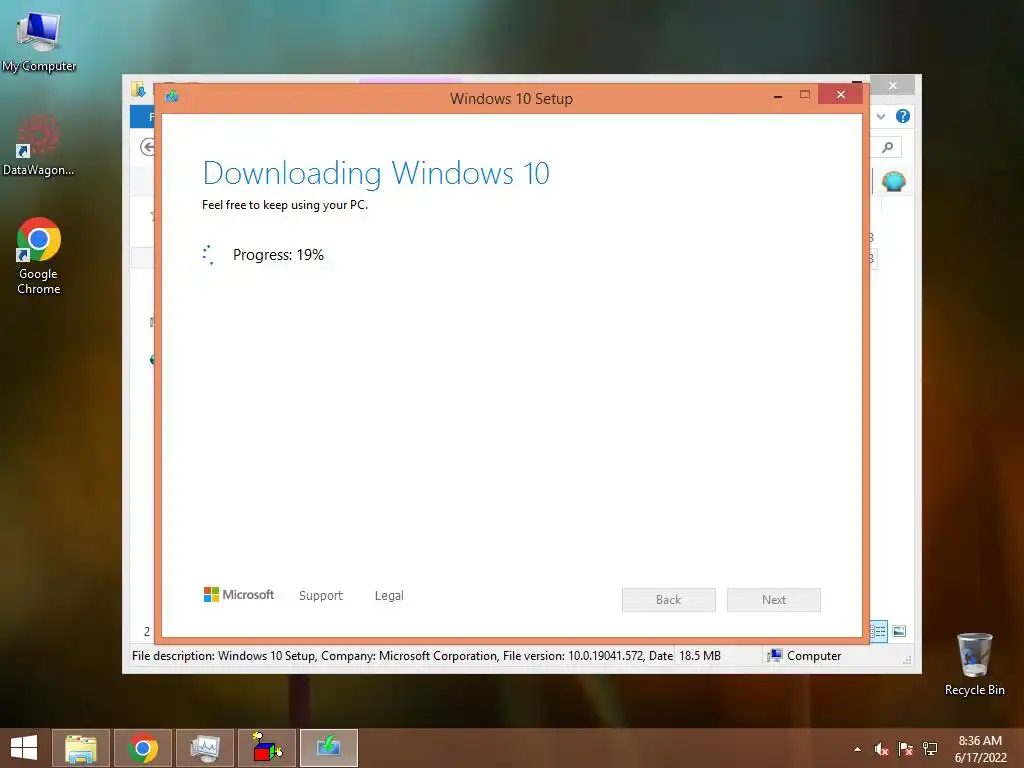Switch File Explorer to details view
1024x768 pixels.
878,631
